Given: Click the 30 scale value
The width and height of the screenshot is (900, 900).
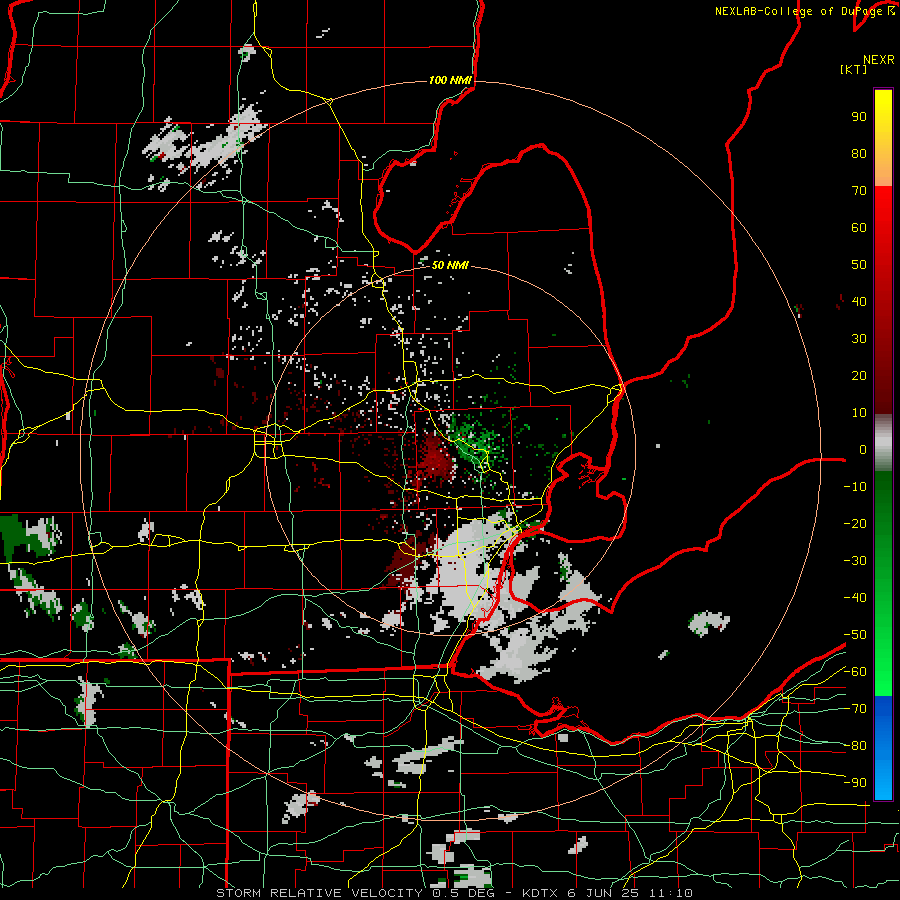Looking at the screenshot, I should coord(859,339).
